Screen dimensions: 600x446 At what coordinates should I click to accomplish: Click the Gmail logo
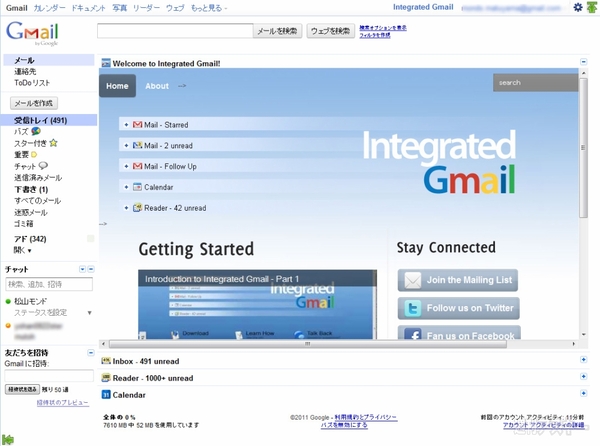click(33, 33)
